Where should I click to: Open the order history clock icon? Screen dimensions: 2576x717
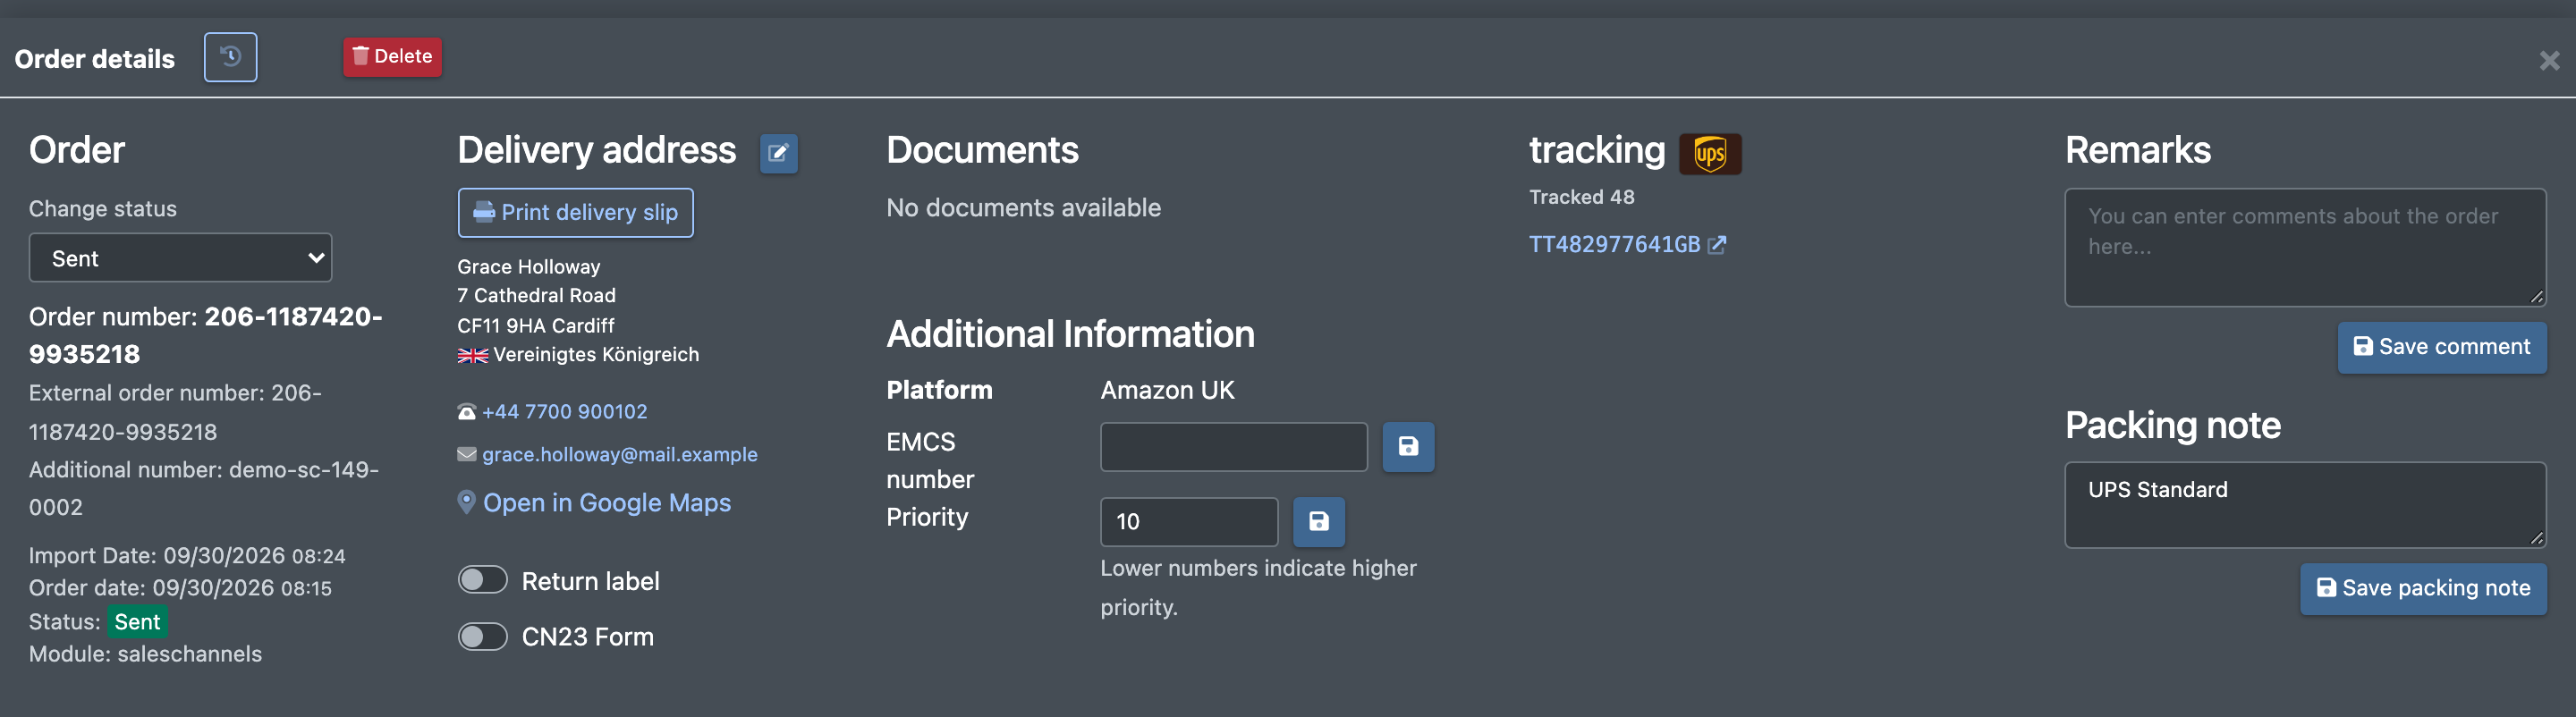230,57
